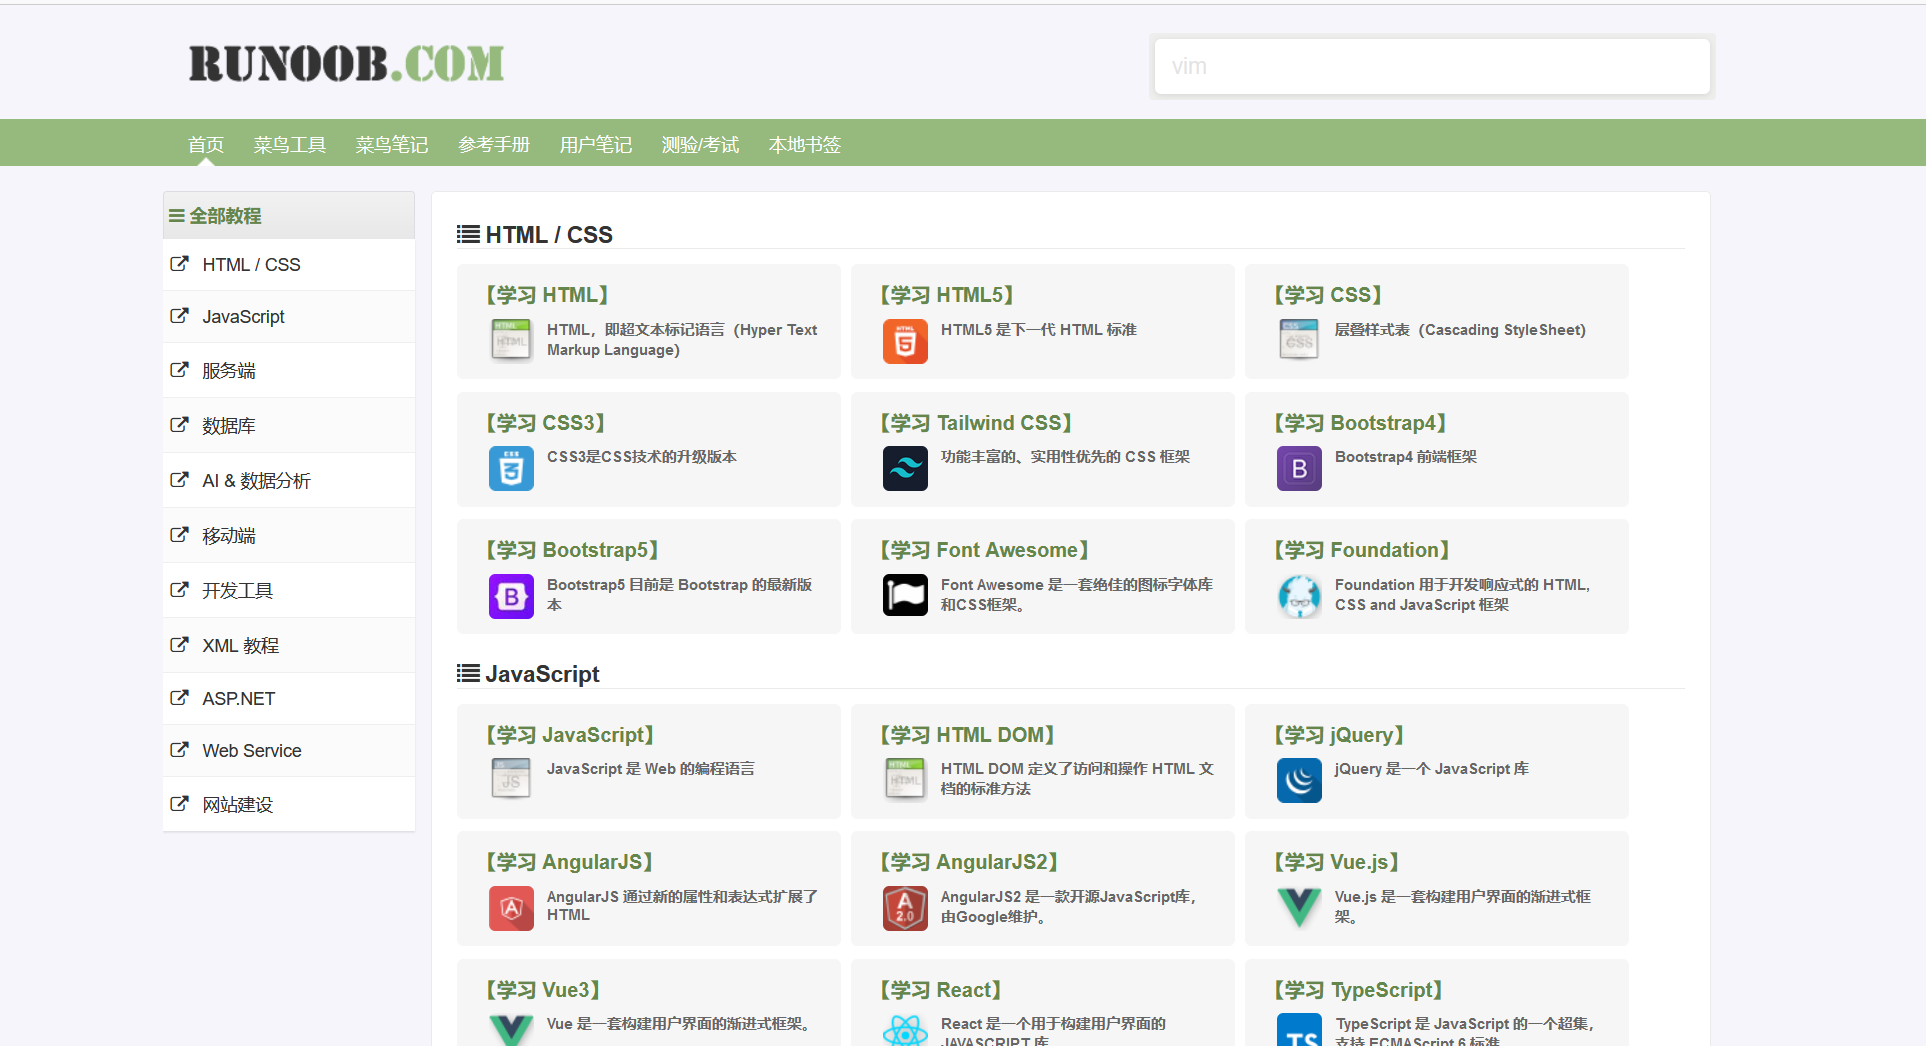Viewport: 1926px width, 1046px height.
Task: Click the Bootstrap5 purple B icon
Action: [x=510, y=596]
